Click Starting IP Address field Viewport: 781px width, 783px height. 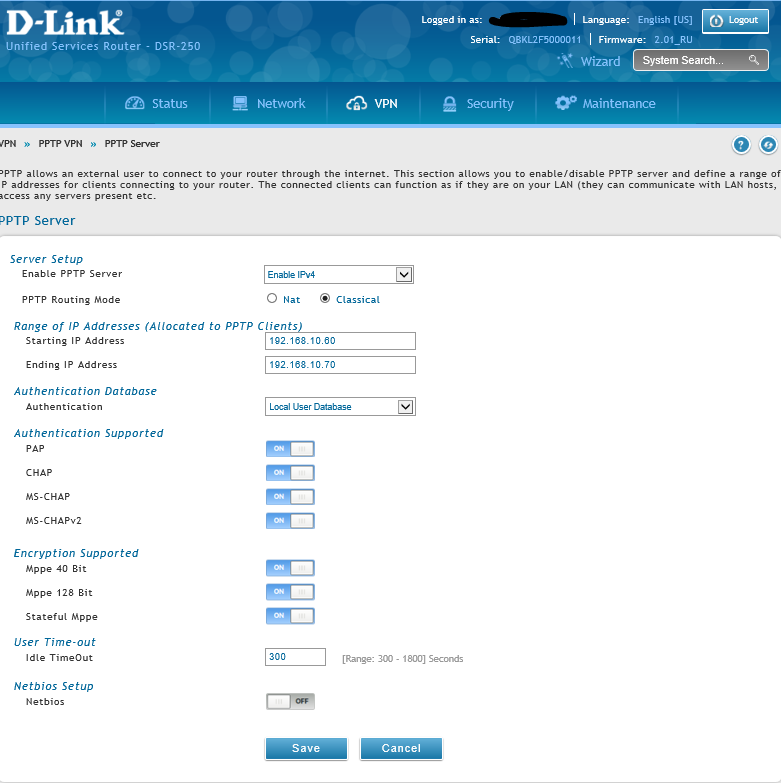point(340,341)
